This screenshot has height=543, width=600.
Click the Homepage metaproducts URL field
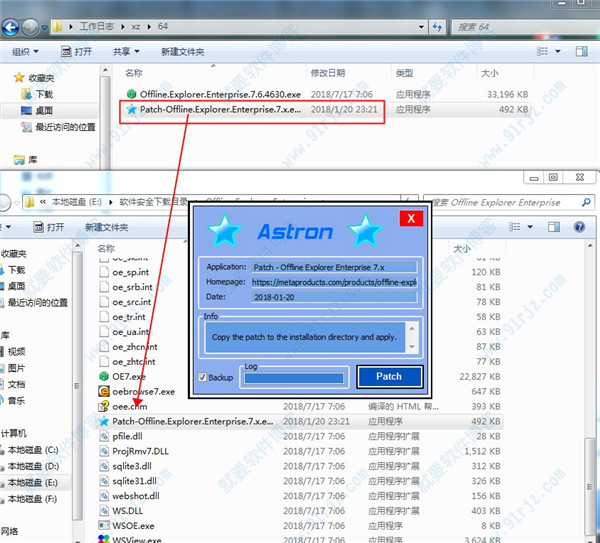pyautogui.click(x=332, y=282)
